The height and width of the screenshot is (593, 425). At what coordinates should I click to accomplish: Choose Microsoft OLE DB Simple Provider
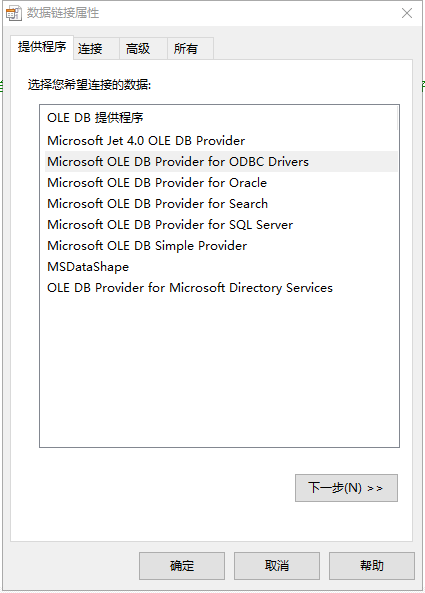point(221,245)
